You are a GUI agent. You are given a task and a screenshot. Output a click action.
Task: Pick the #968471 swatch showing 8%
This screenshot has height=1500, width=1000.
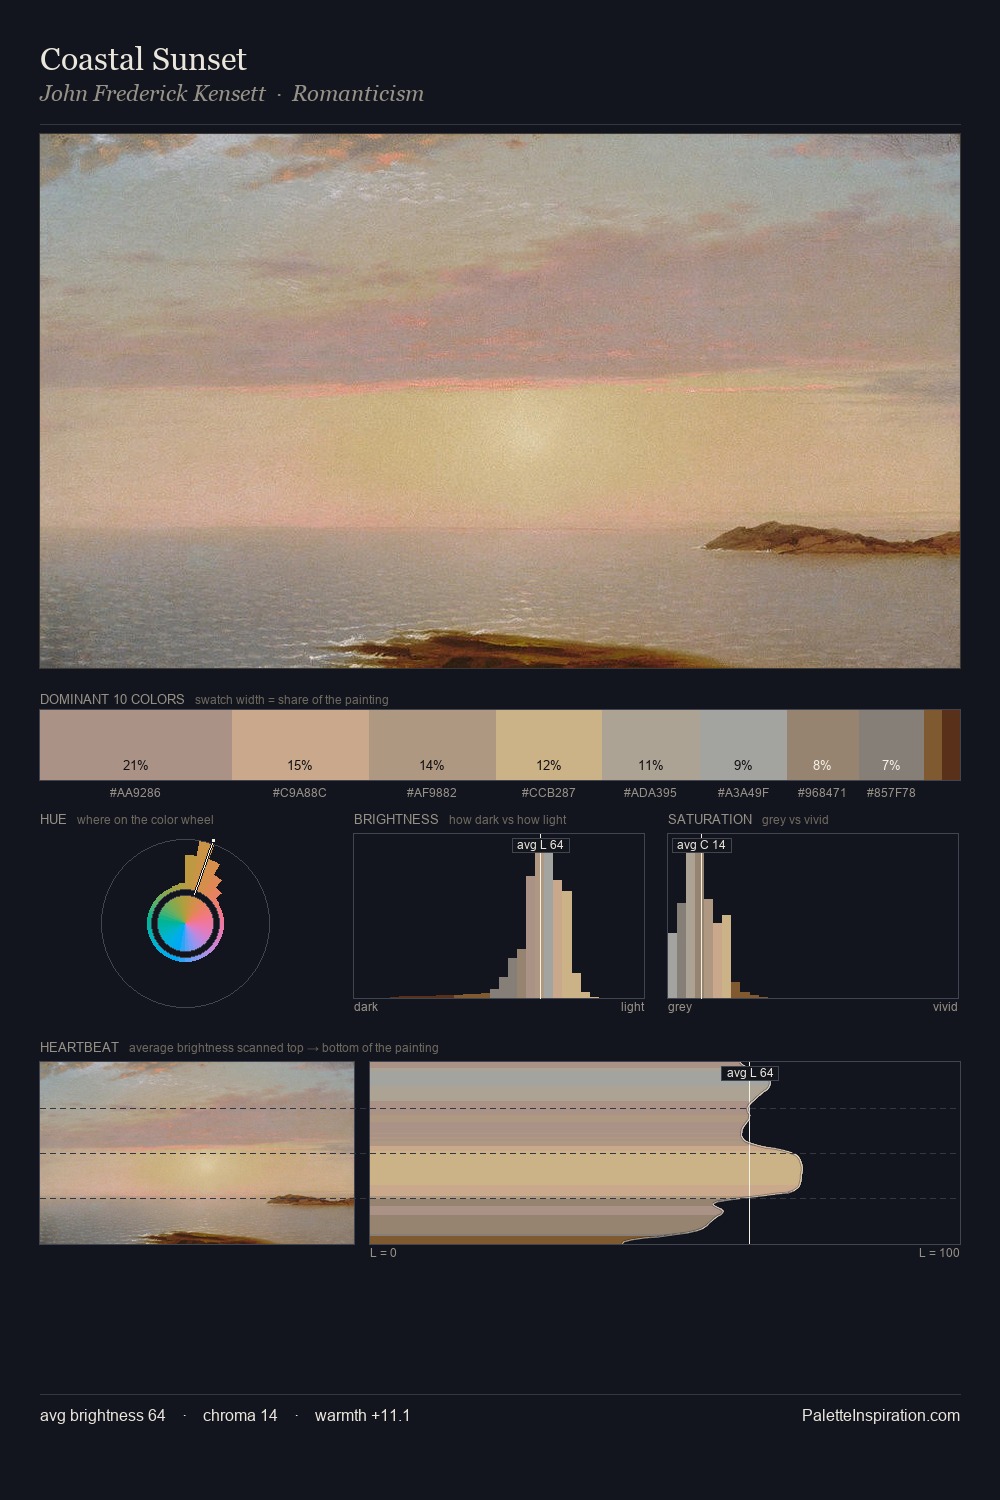click(x=823, y=745)
